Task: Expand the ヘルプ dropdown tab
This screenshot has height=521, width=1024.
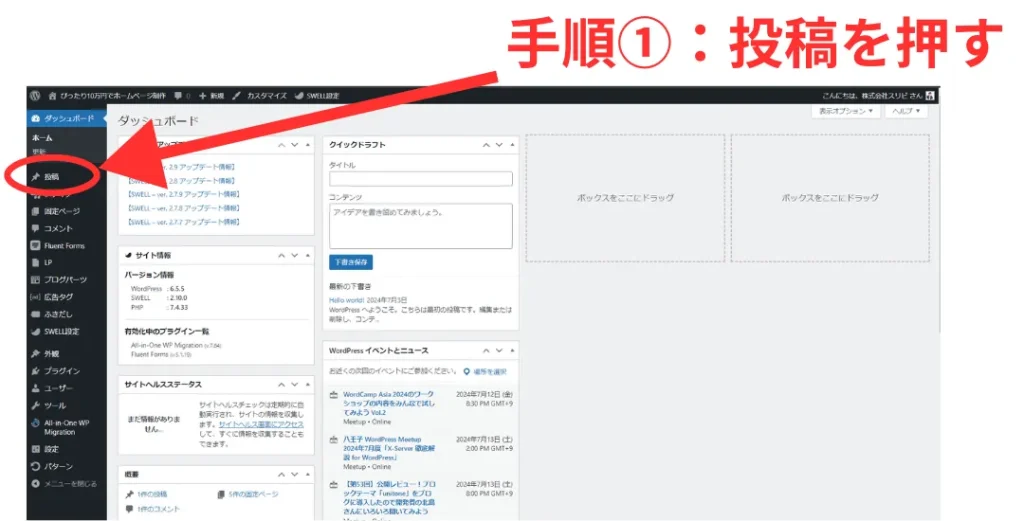Action: (907, 111)
